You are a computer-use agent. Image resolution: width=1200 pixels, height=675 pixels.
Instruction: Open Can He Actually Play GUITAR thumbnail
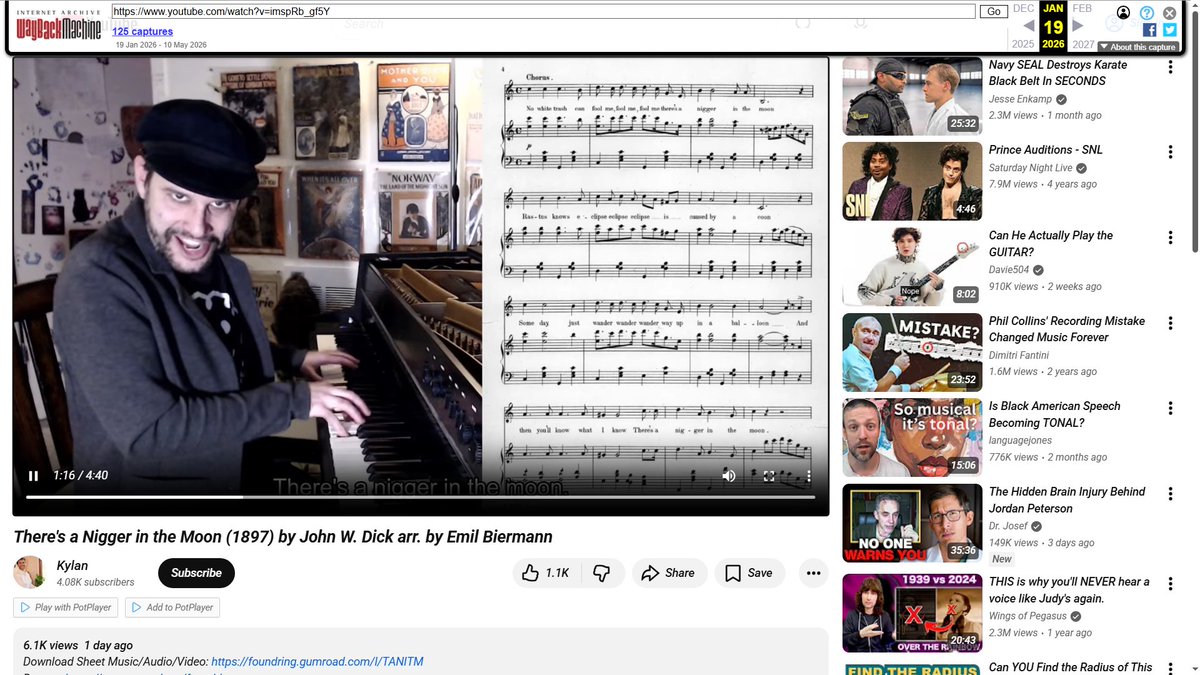coord(912,267)
